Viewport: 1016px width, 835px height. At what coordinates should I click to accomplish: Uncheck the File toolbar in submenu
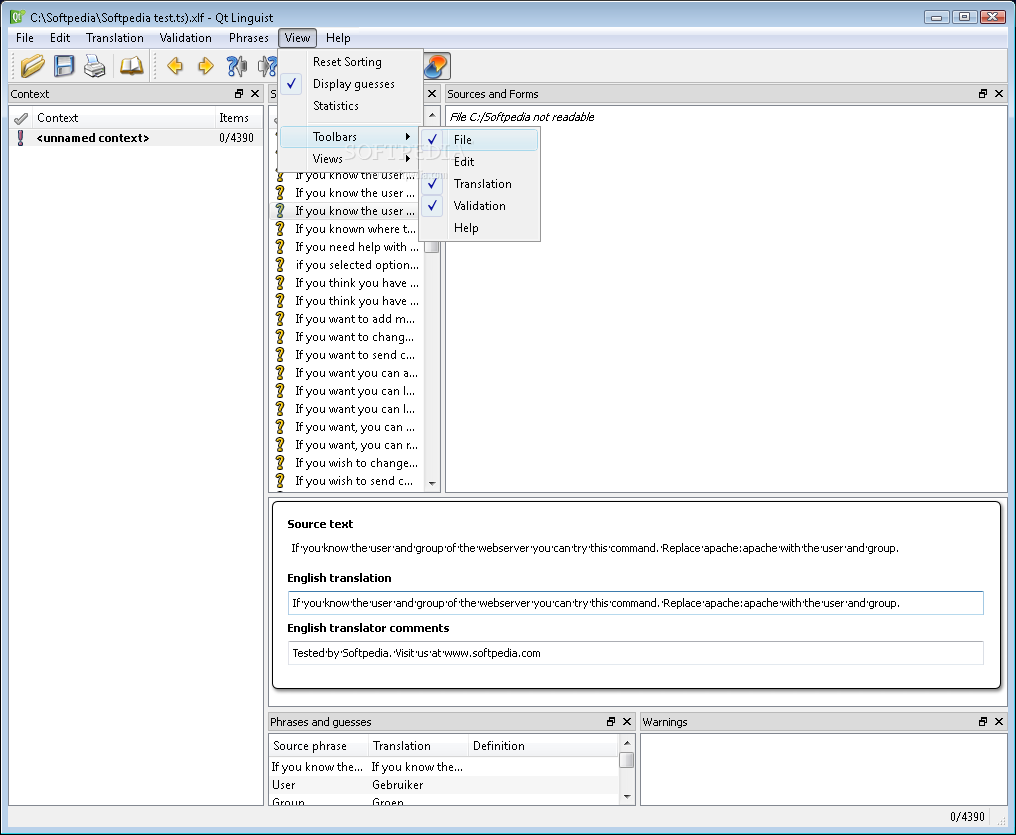click(479, 139)
